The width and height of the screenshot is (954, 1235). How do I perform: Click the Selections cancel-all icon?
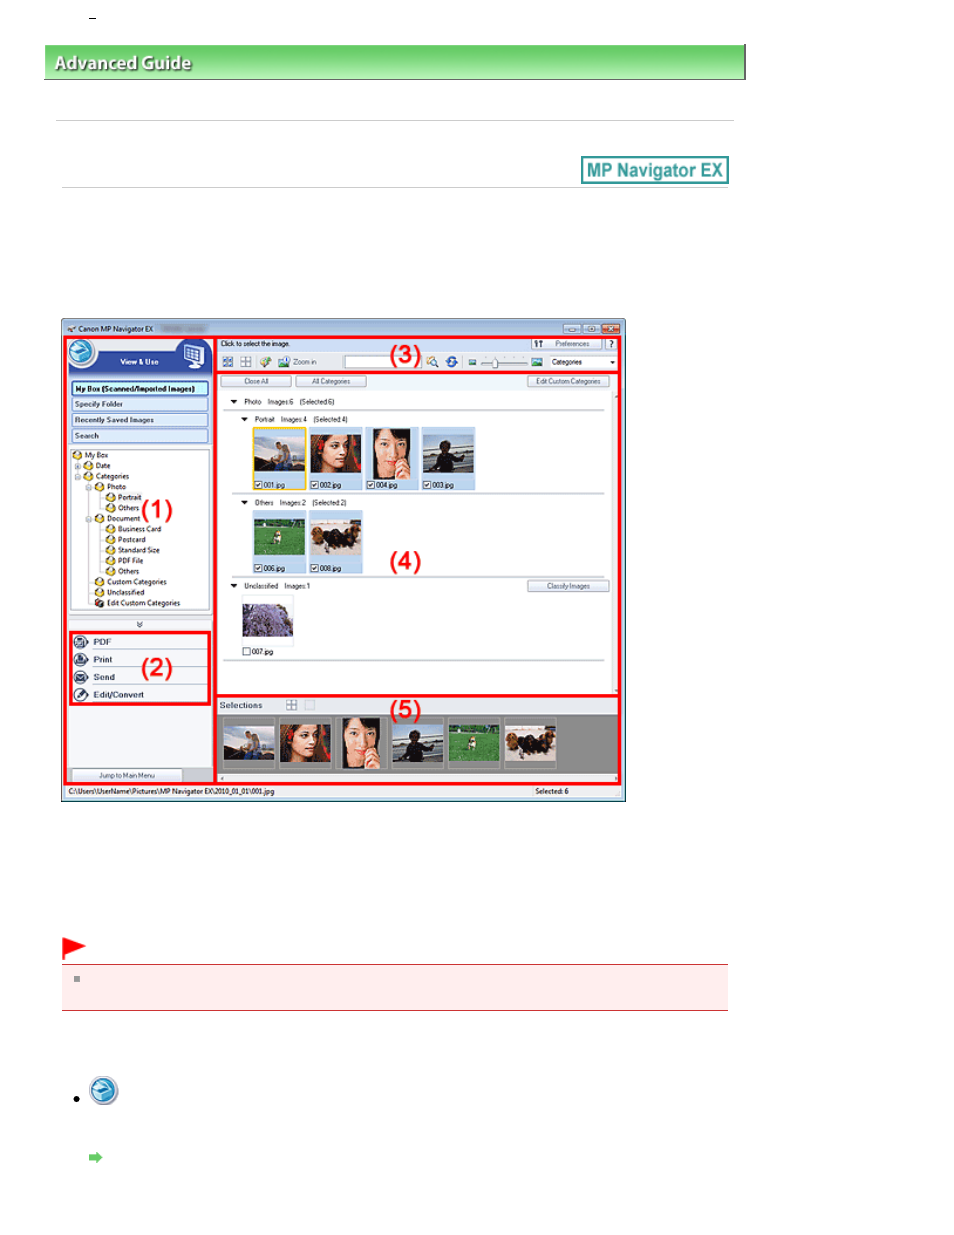pyautogui.click(x=309, y=705)
